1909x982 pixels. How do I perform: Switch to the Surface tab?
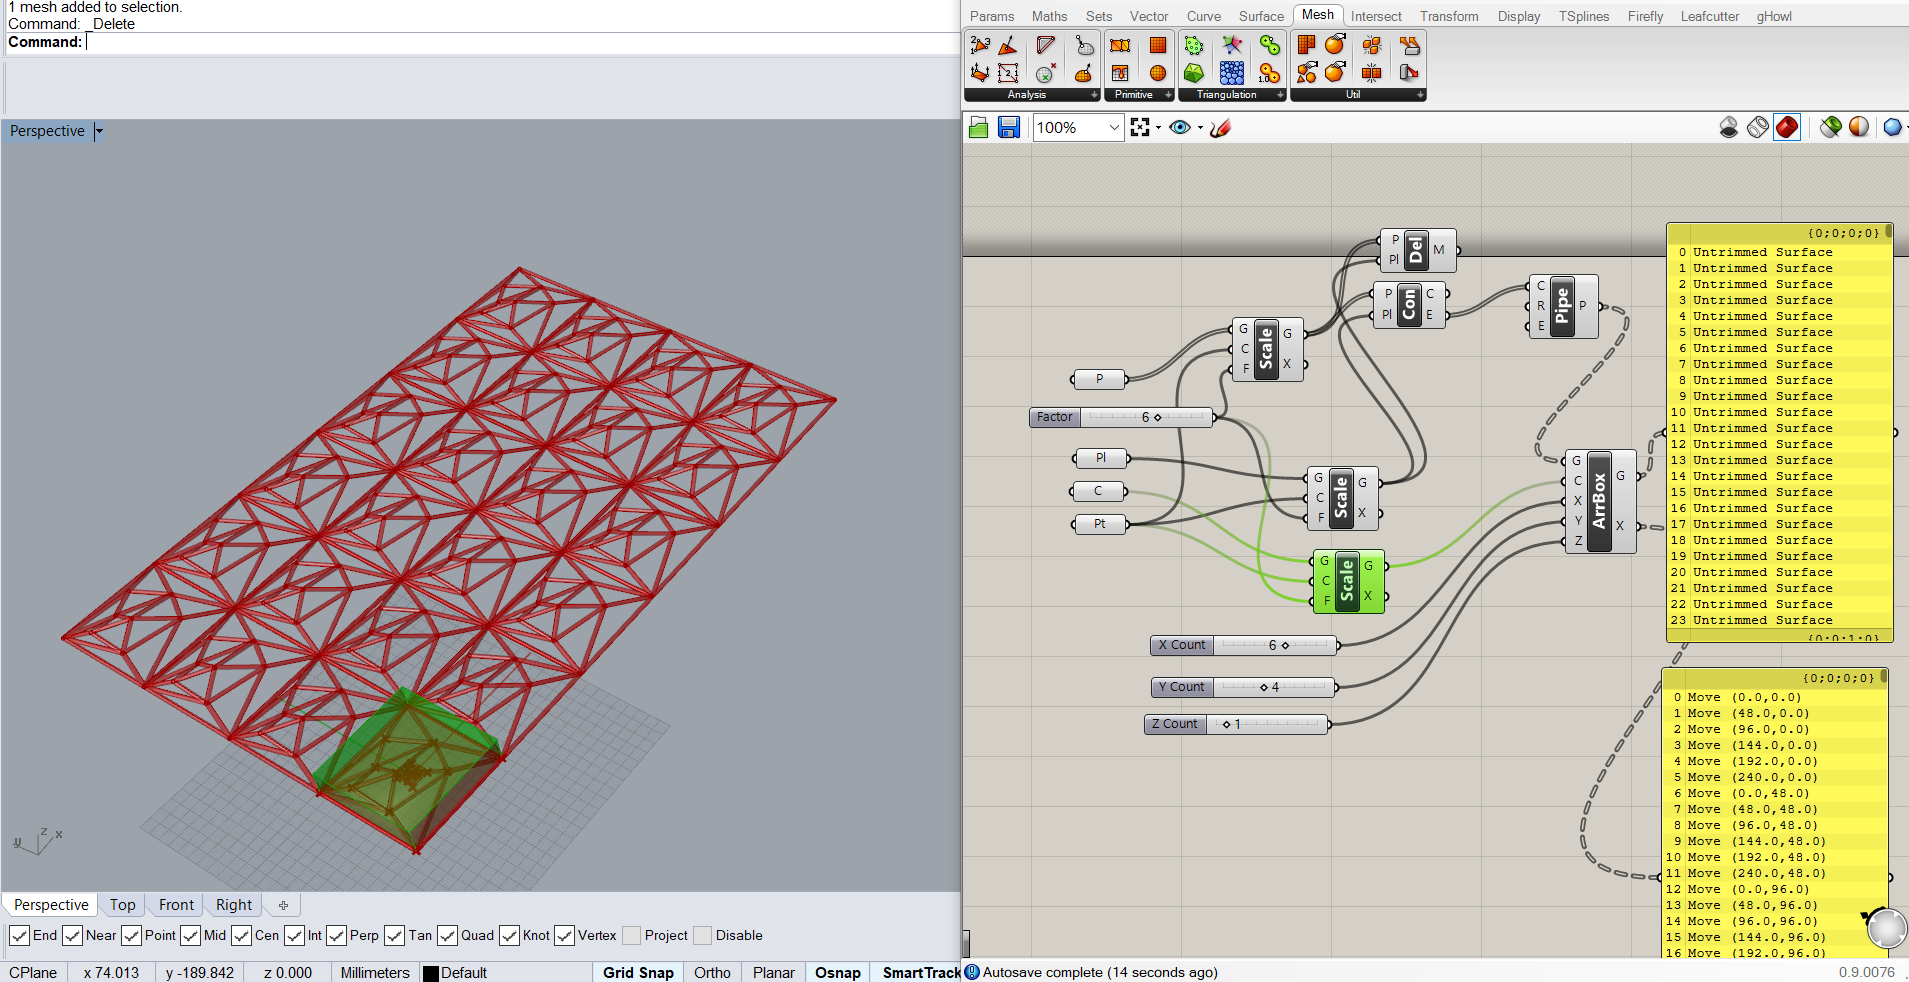(1261, 16)
